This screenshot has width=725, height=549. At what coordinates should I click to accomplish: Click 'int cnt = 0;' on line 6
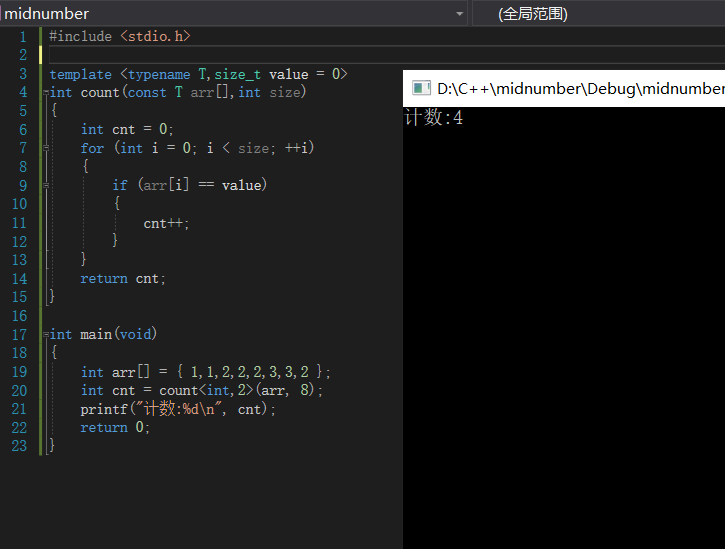point(127,129)
